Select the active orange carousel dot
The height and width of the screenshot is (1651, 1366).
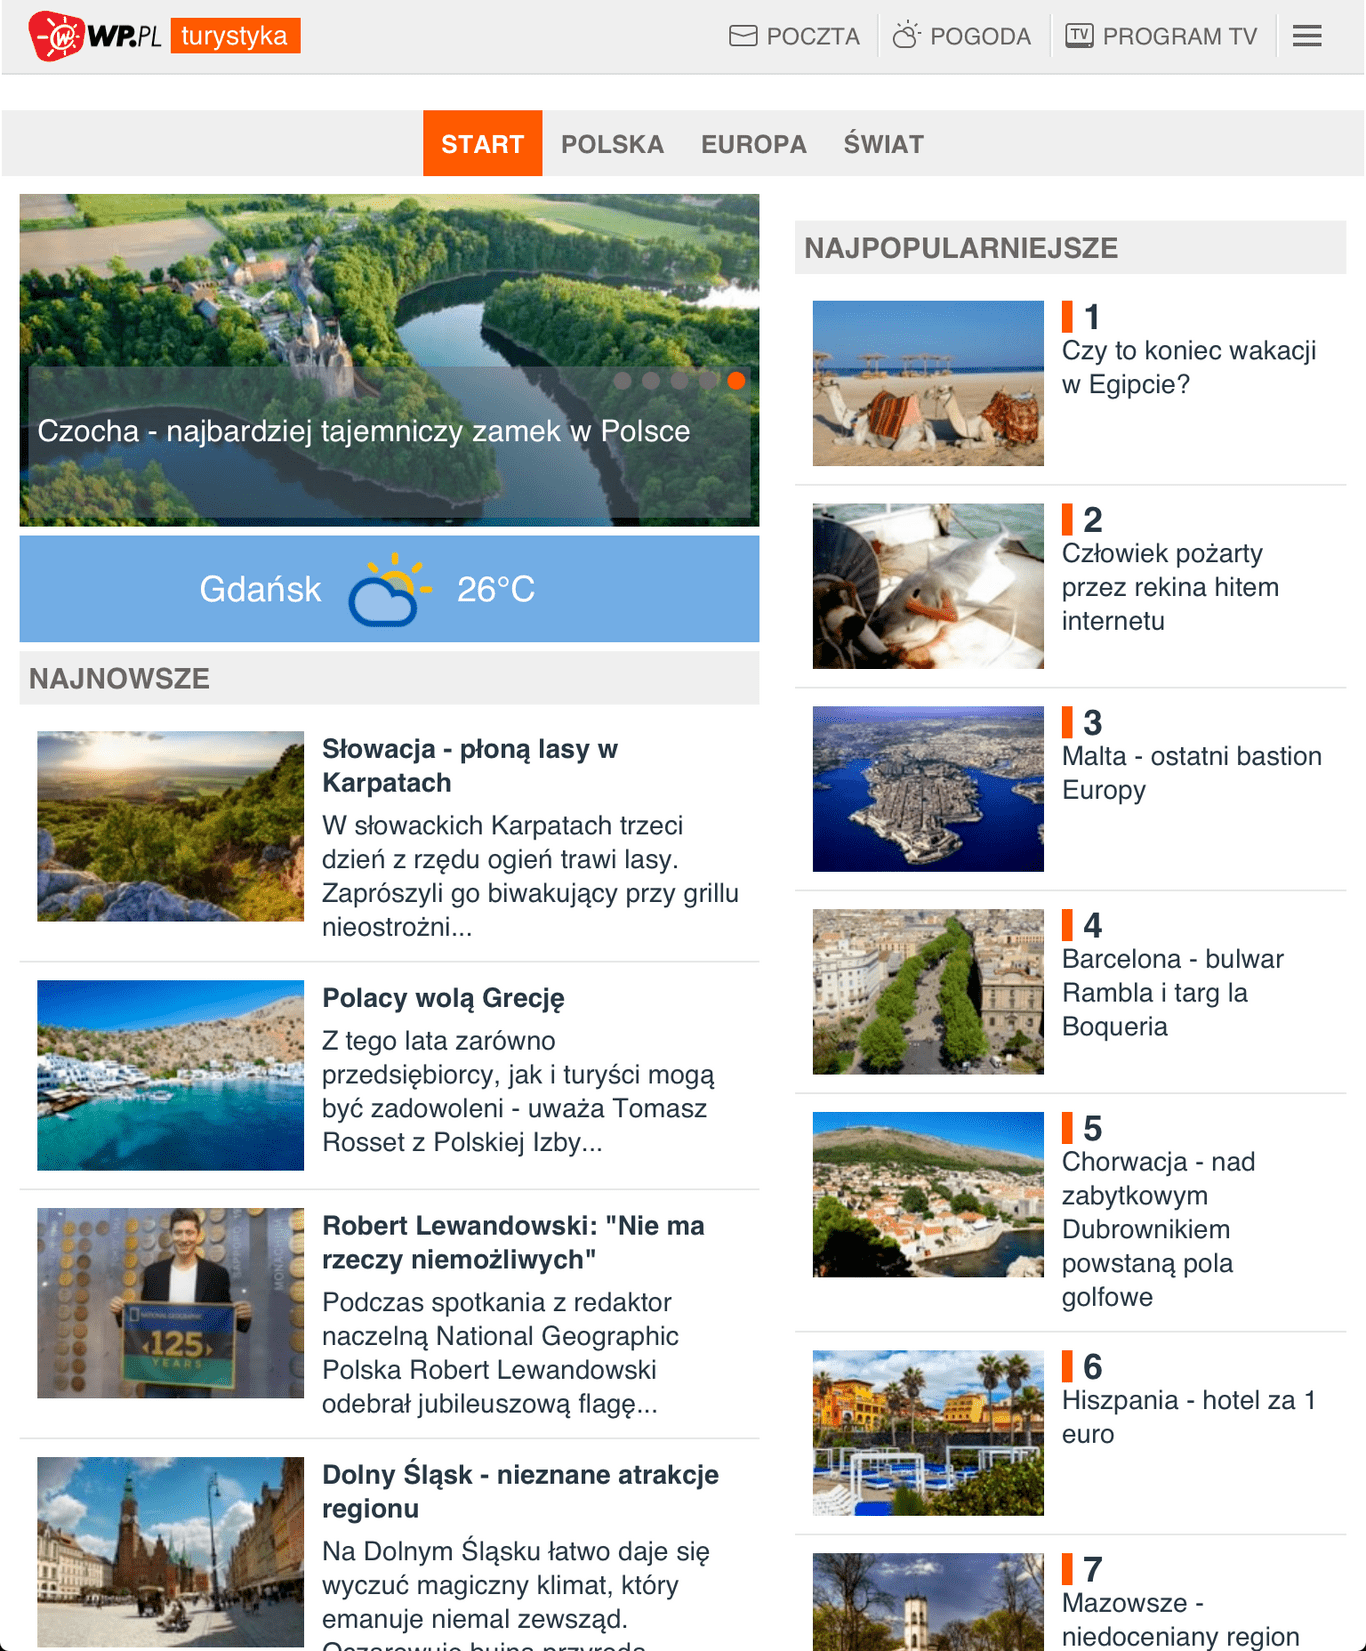click(736, 380)
